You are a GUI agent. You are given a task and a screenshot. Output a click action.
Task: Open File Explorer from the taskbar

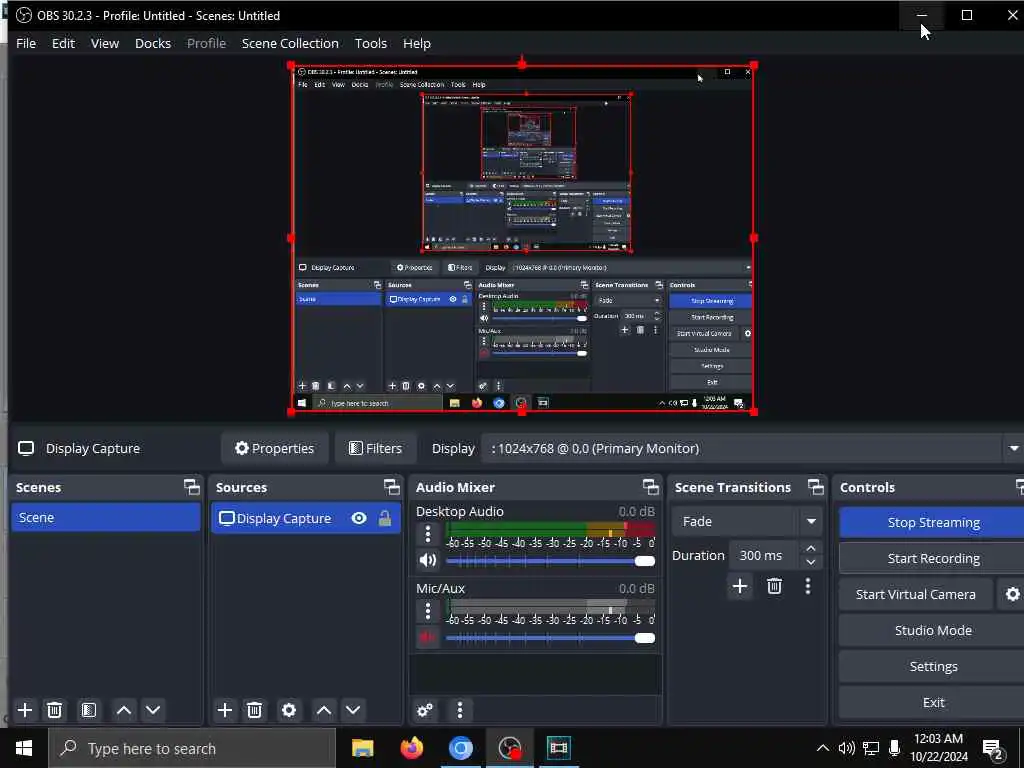(362, 748)
